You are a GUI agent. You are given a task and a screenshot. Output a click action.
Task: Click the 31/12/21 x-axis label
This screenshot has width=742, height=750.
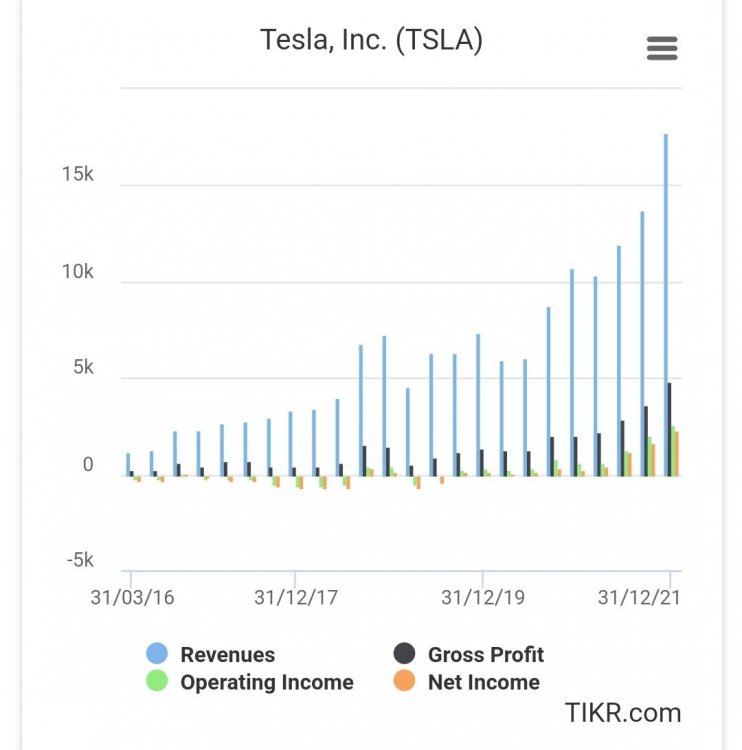tap(640, 598)
